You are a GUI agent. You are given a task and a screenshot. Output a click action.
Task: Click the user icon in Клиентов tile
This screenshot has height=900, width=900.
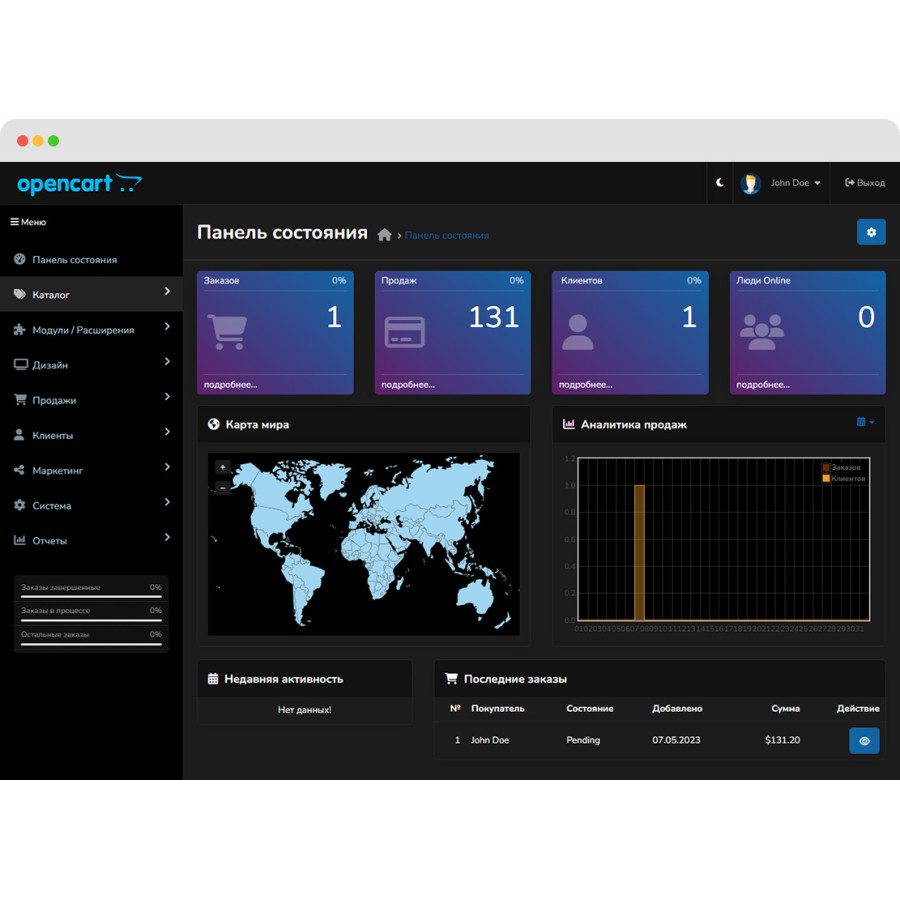point(577,332)
